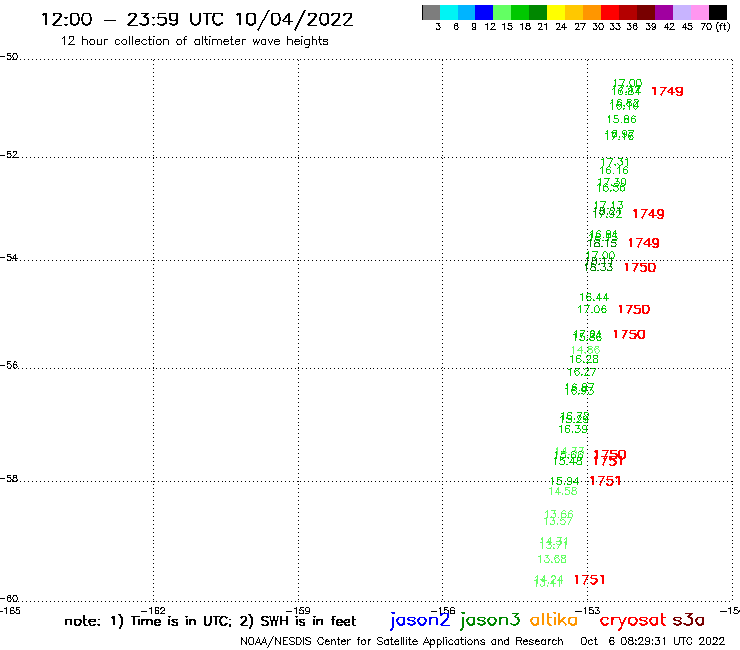Click the -156 longitude axis label
The image size is (740, 650).
click(x=443, y=611)
